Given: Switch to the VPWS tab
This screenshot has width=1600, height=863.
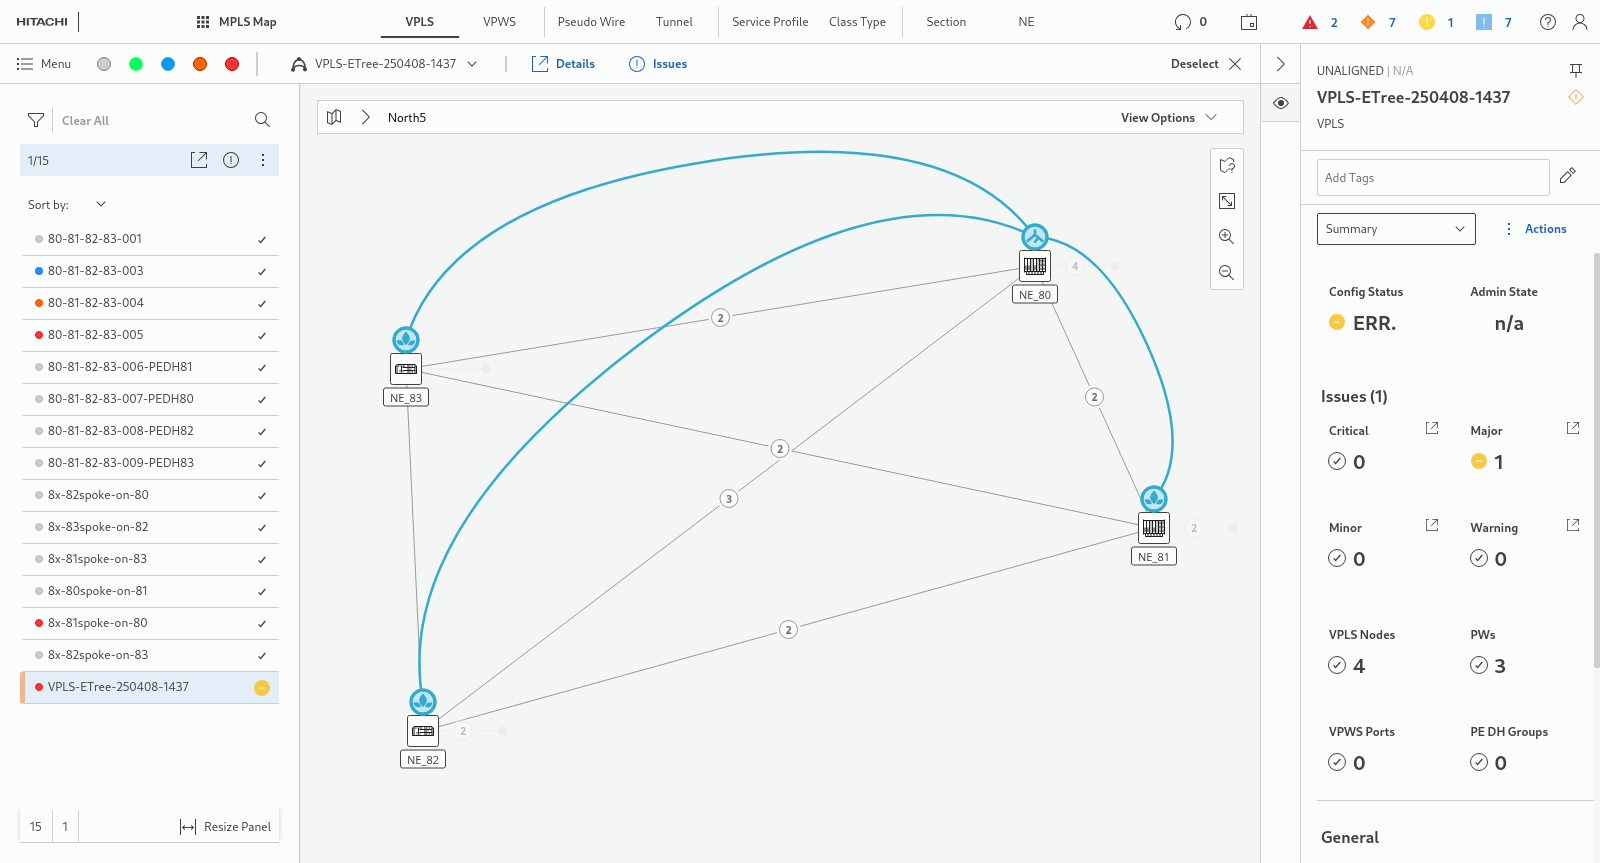Looking at the screenshot, I should [x=499, y=22].
